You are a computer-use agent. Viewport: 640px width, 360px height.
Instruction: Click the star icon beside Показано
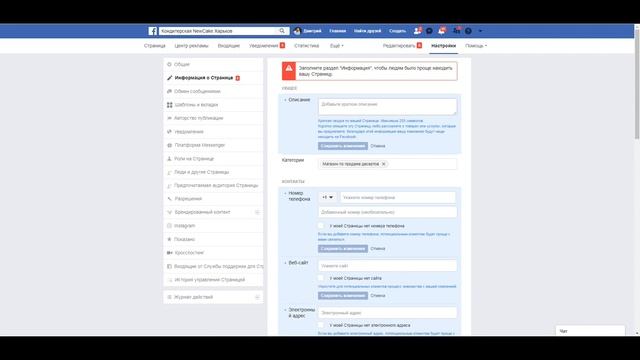pyautogui.click(x=169, y=239)
